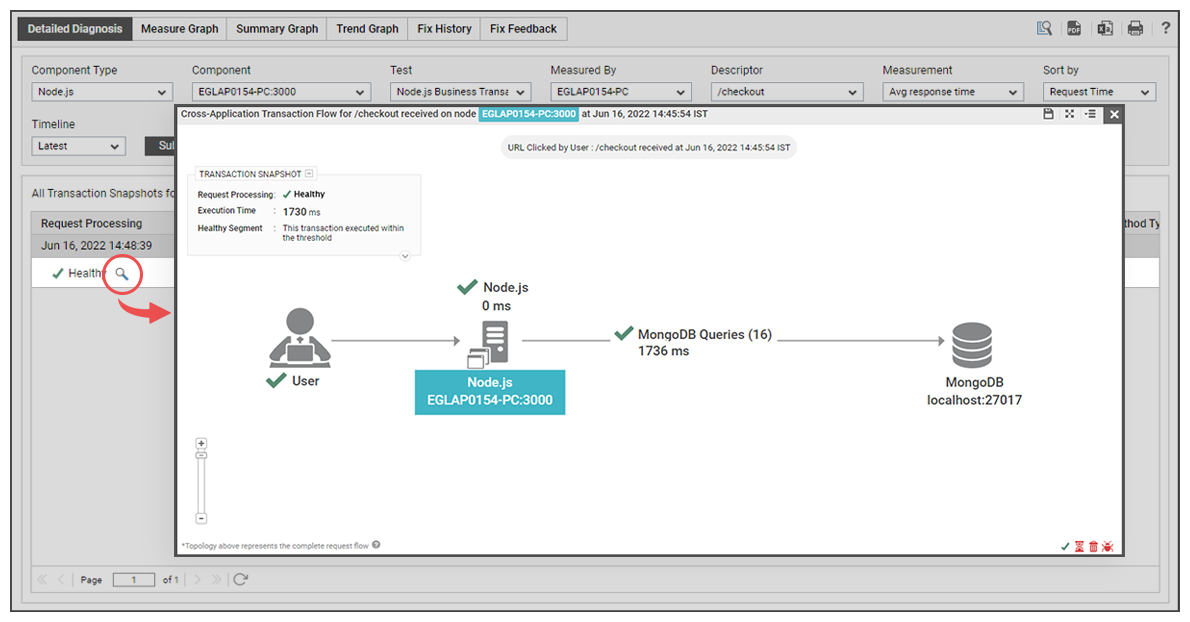Click the 1730 ms execution time value

point(301,212)
